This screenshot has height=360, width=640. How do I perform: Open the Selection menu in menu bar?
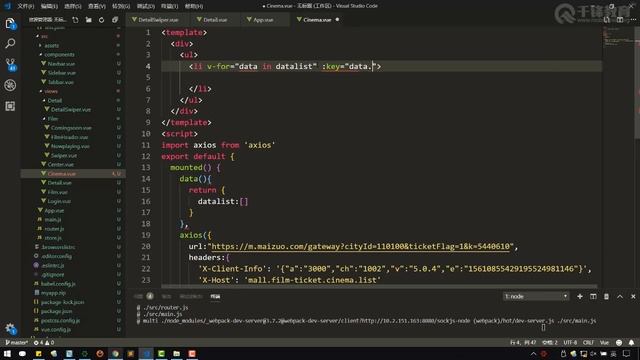pos(73,6)
